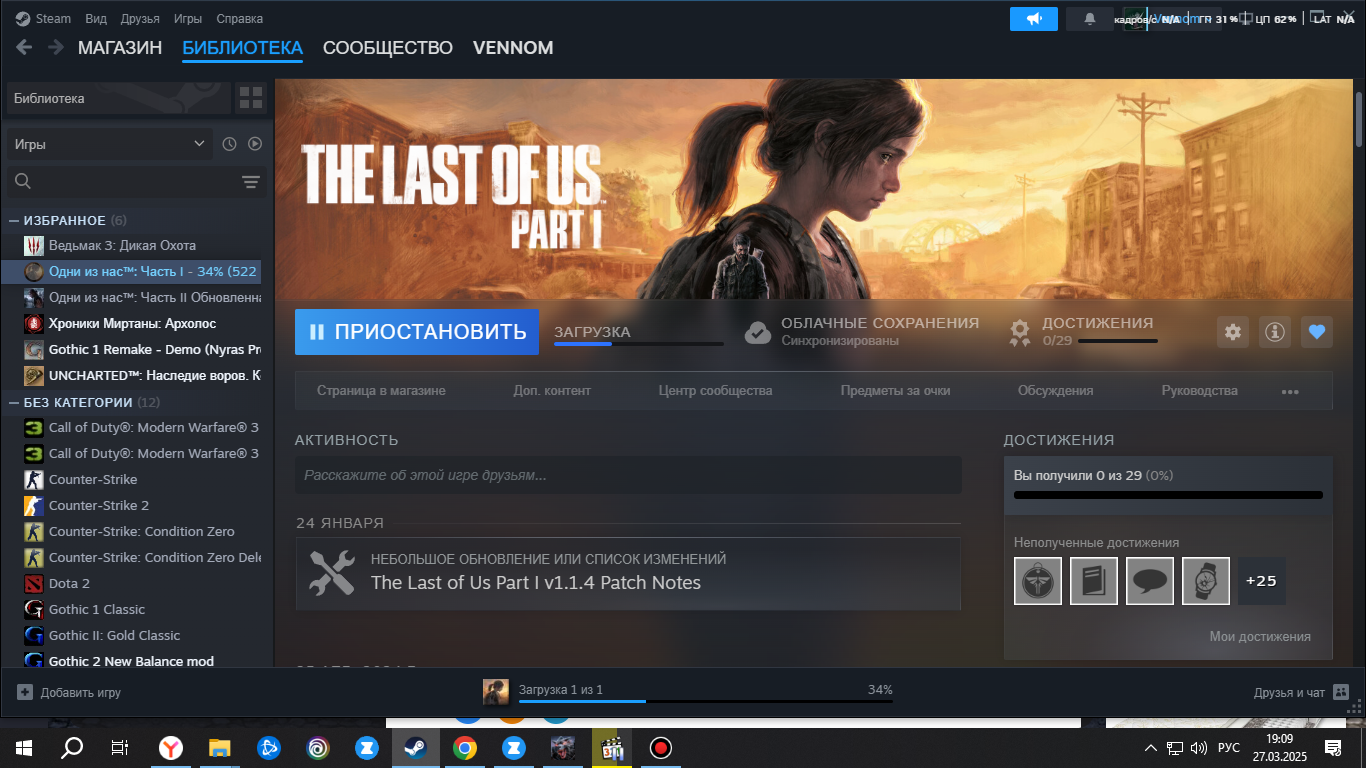Switch to the СООБЩЕСТВО tab
1366x768 pixels.
(x=388, y=47)
